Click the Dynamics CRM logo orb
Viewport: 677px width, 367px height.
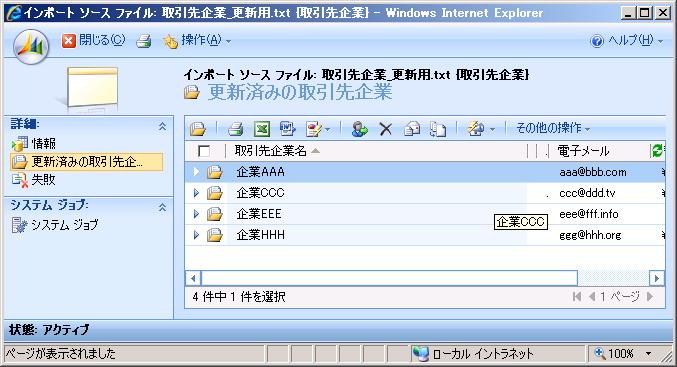pyautogui.click(x=31, y=47)
